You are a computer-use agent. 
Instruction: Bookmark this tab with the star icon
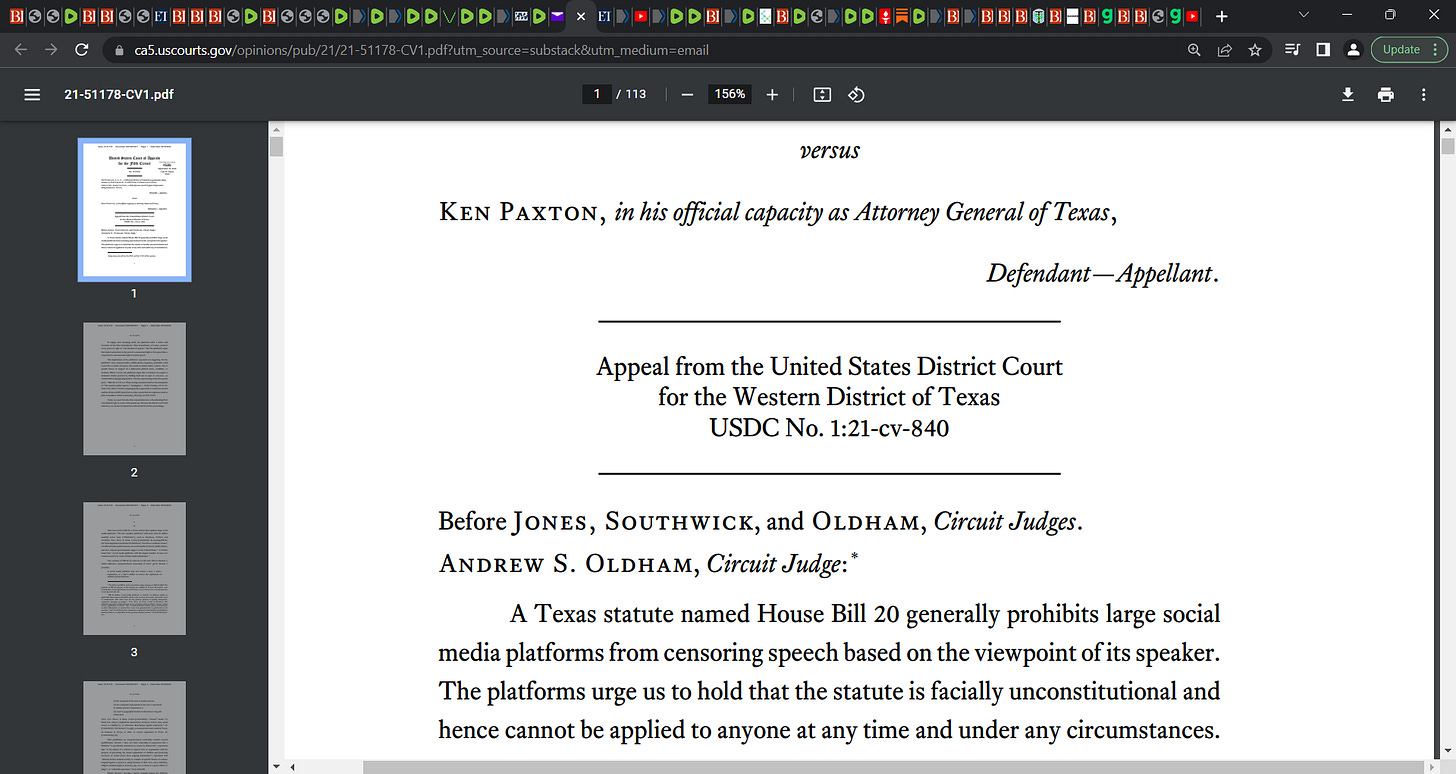[1254, 49]
